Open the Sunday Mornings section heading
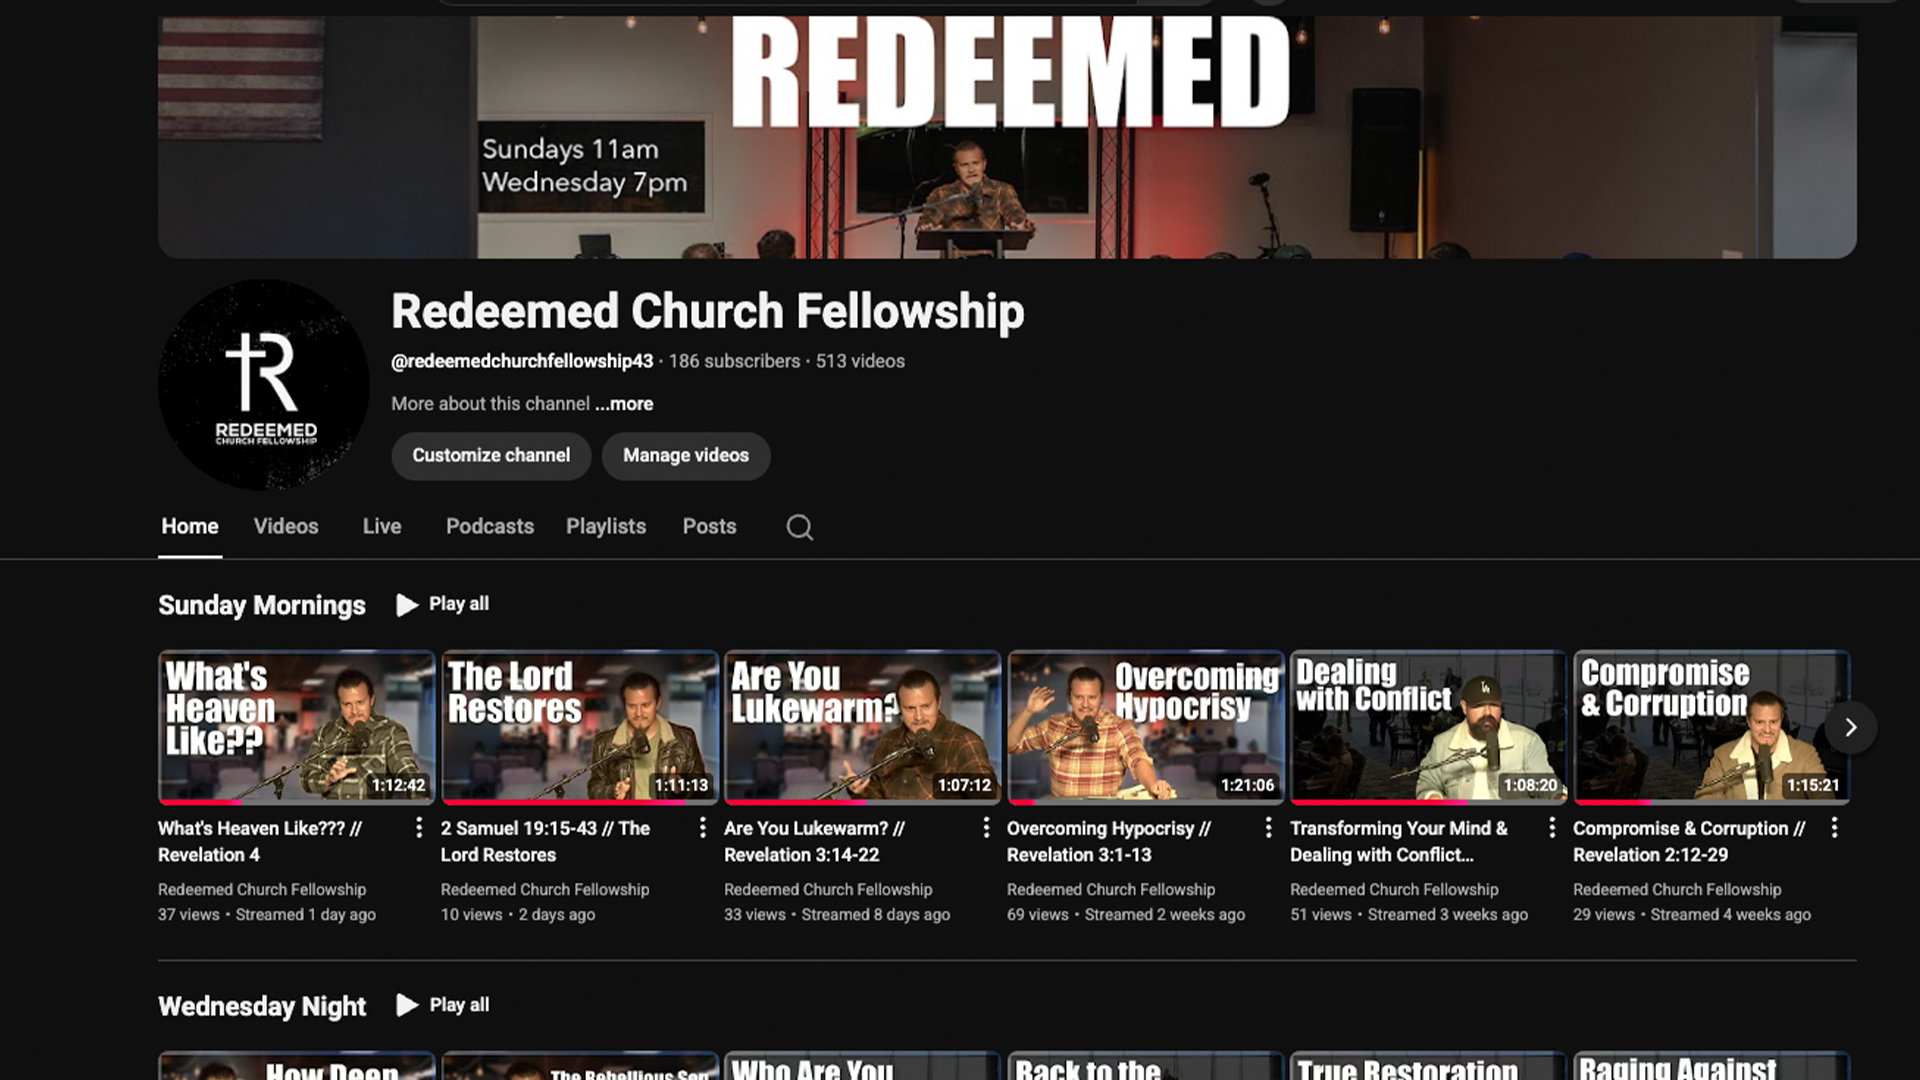 pos(262,606)
